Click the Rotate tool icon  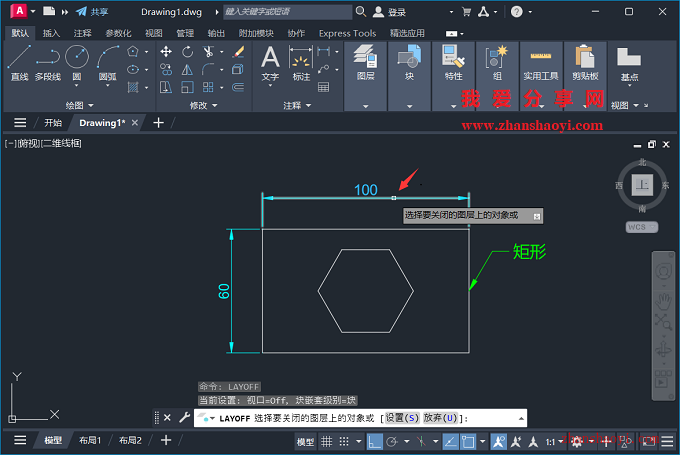pos(187,52)
